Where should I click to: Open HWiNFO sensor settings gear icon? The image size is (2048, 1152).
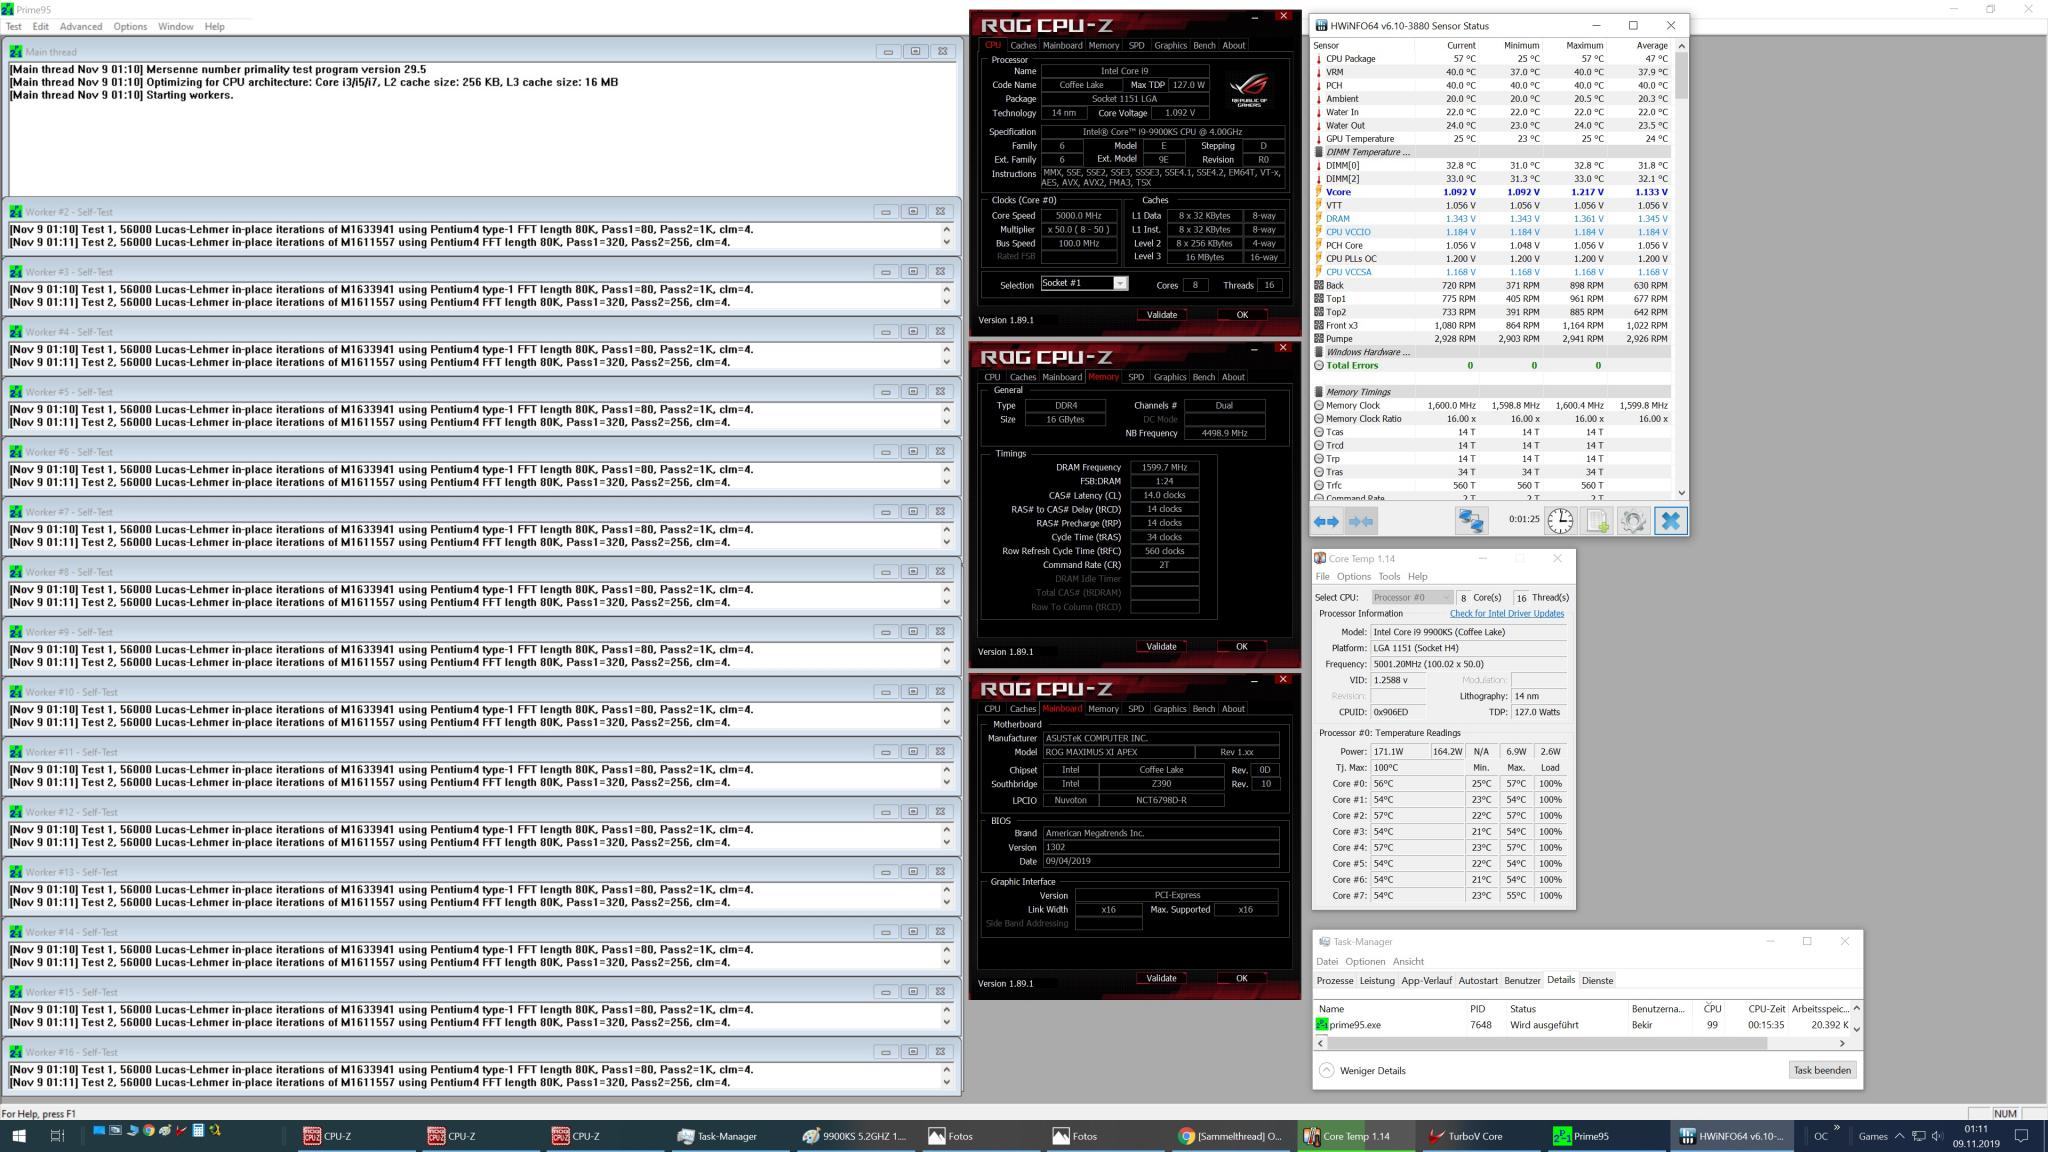point(1633,521)
